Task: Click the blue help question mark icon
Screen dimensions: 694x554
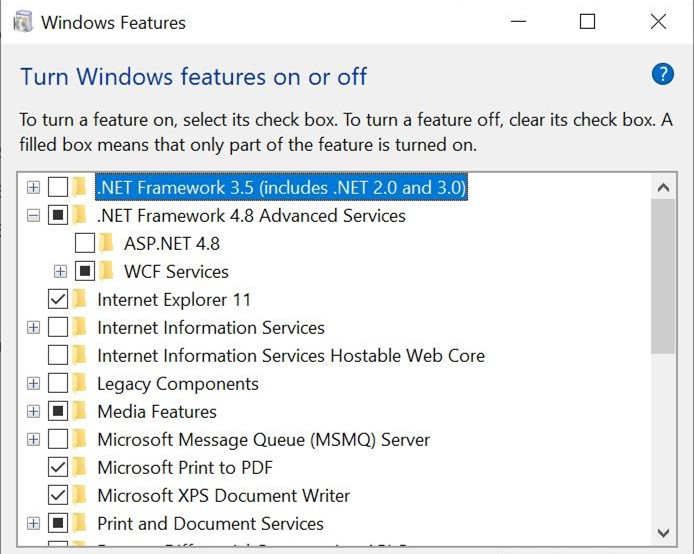Action: click(x=662, y=73)
